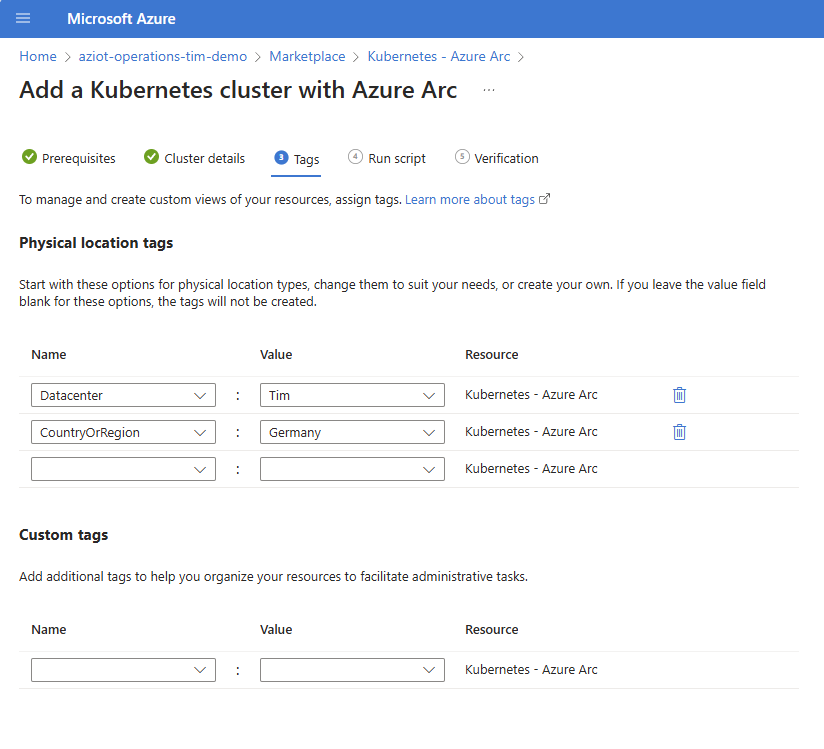The width and height of the screenshot is (824, 749).
Task: Click the Cluster details checkmark icon
Action: click(151, 157)
